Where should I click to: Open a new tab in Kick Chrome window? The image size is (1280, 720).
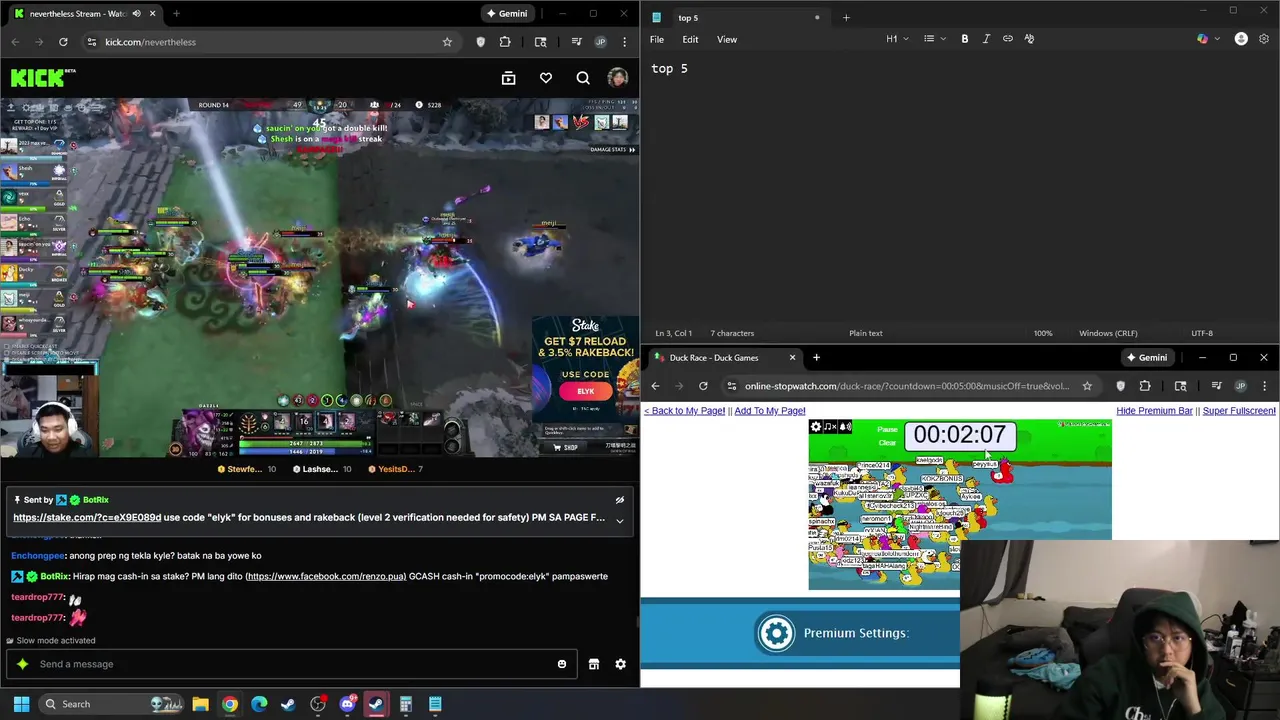click(x=176, y=14)
